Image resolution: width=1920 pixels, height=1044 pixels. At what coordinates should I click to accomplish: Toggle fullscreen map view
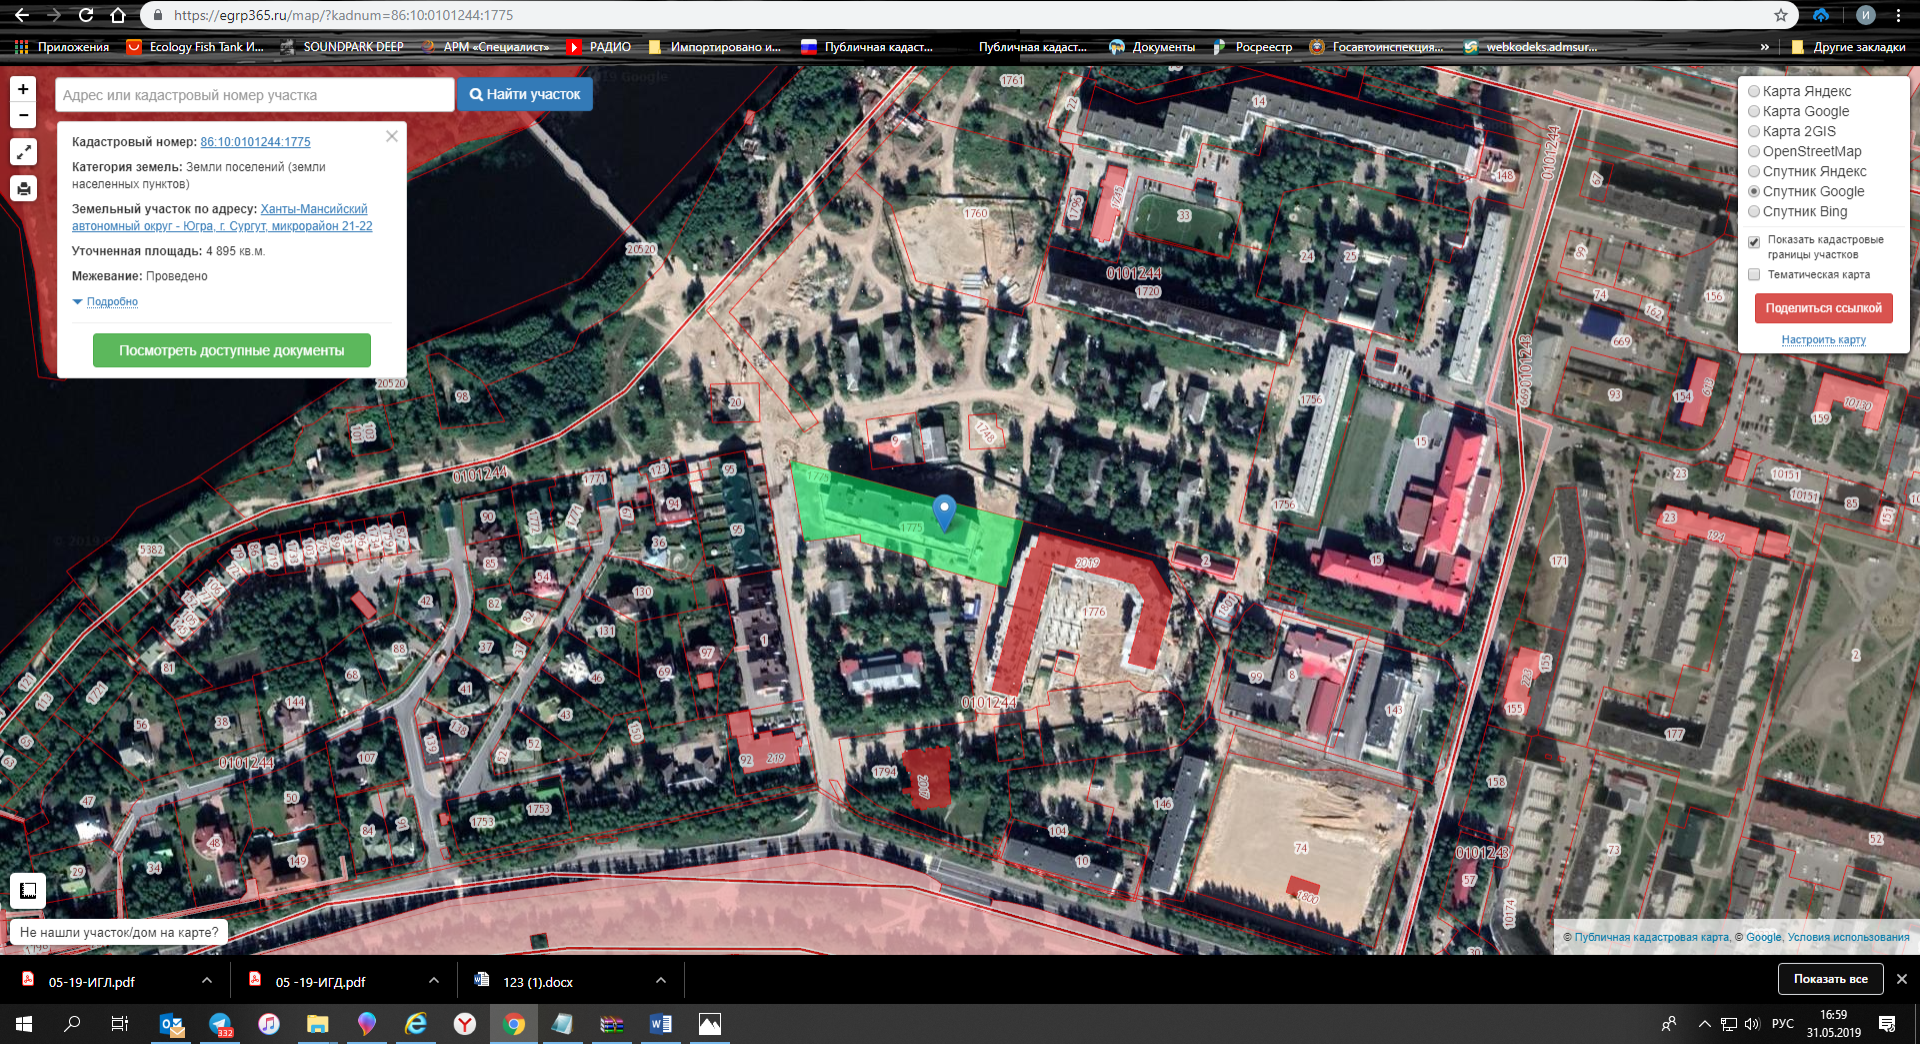(x=23, y=152)
